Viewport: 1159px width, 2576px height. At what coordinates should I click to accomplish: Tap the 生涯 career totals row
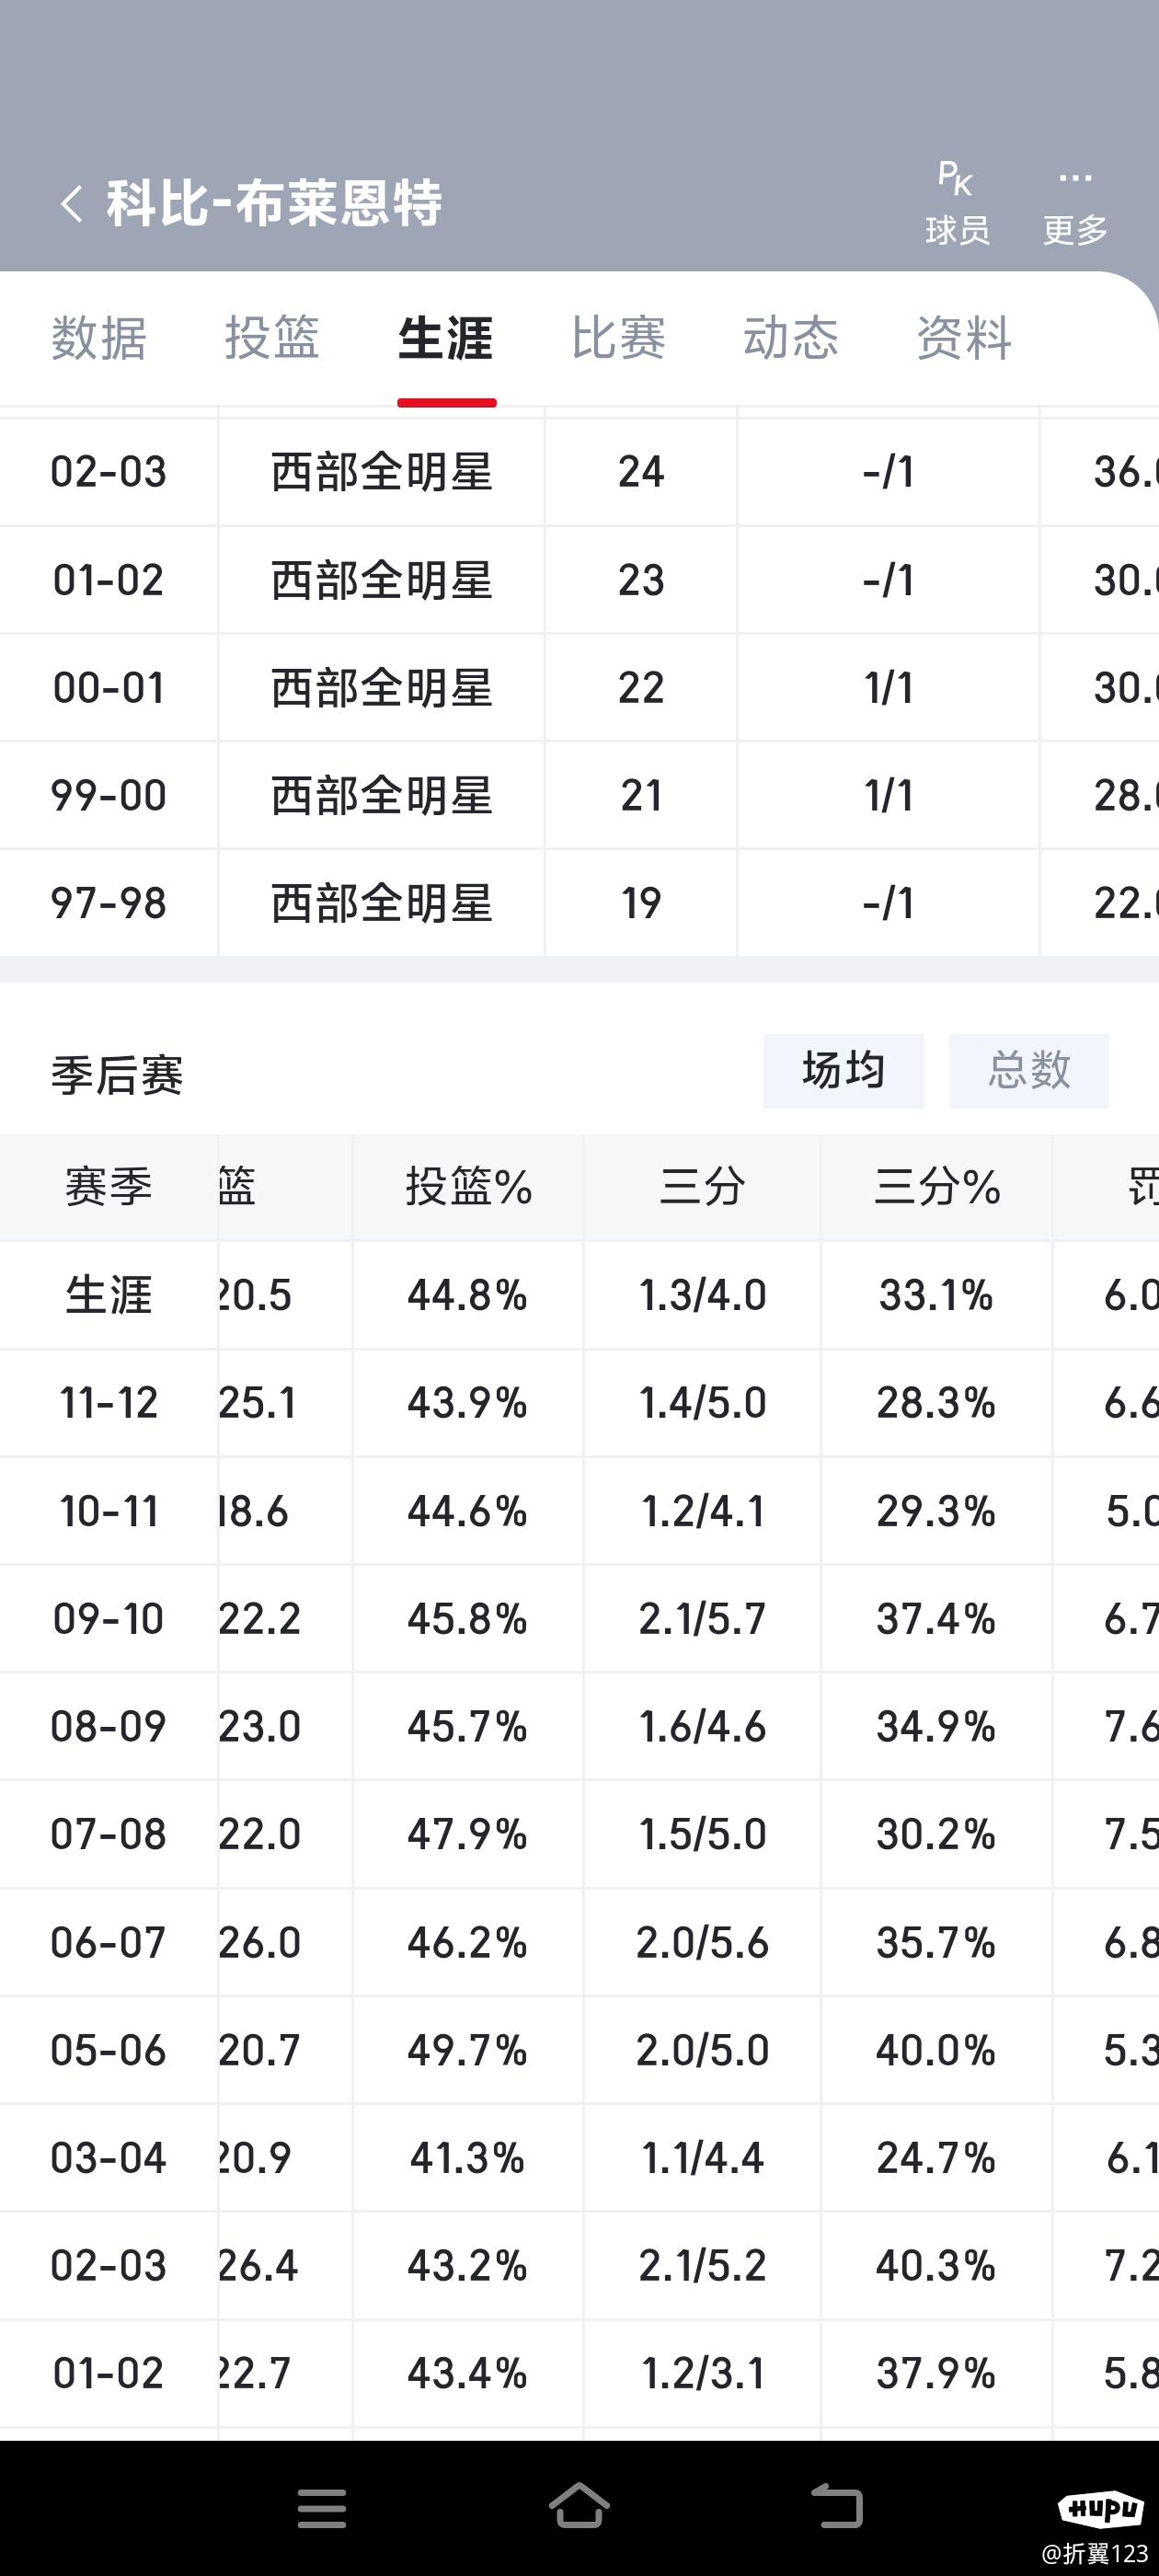(x=579, y=1295)
